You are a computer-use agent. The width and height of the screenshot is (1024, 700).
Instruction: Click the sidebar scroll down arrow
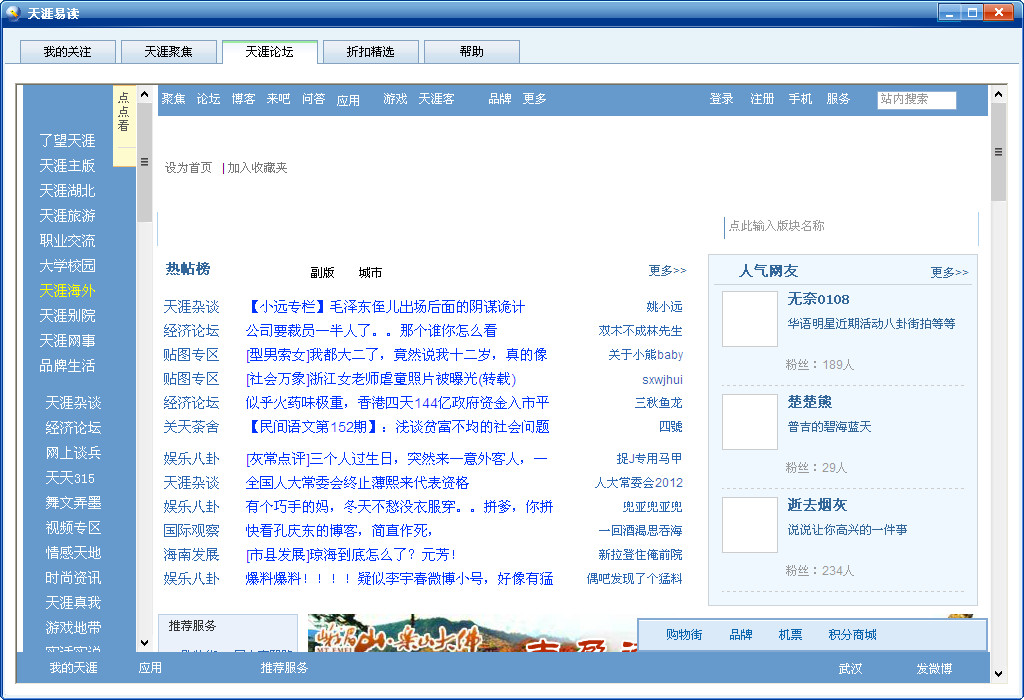click(x=144, y=643)
